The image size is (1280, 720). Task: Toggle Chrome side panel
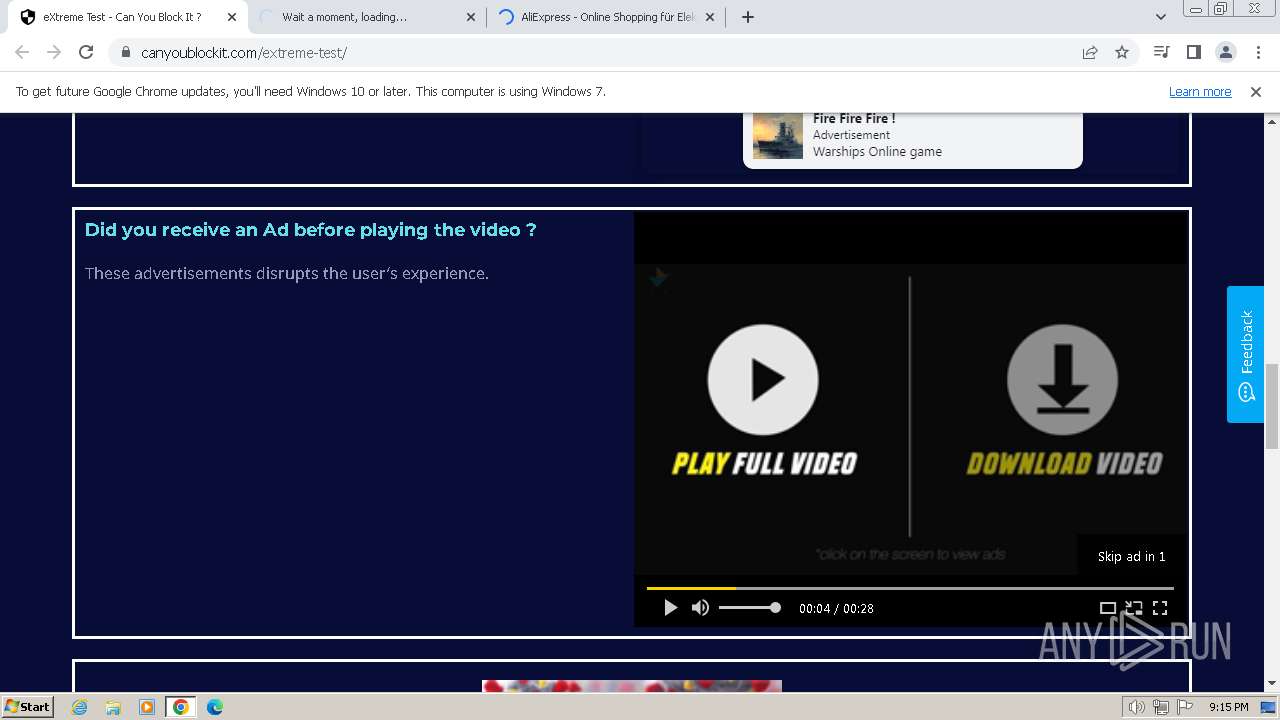tap(1193, 52)
